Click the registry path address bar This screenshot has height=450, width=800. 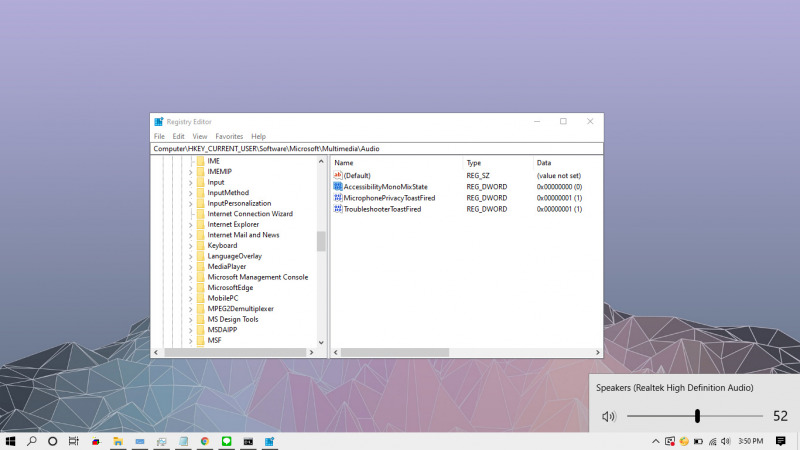(377, 148)
